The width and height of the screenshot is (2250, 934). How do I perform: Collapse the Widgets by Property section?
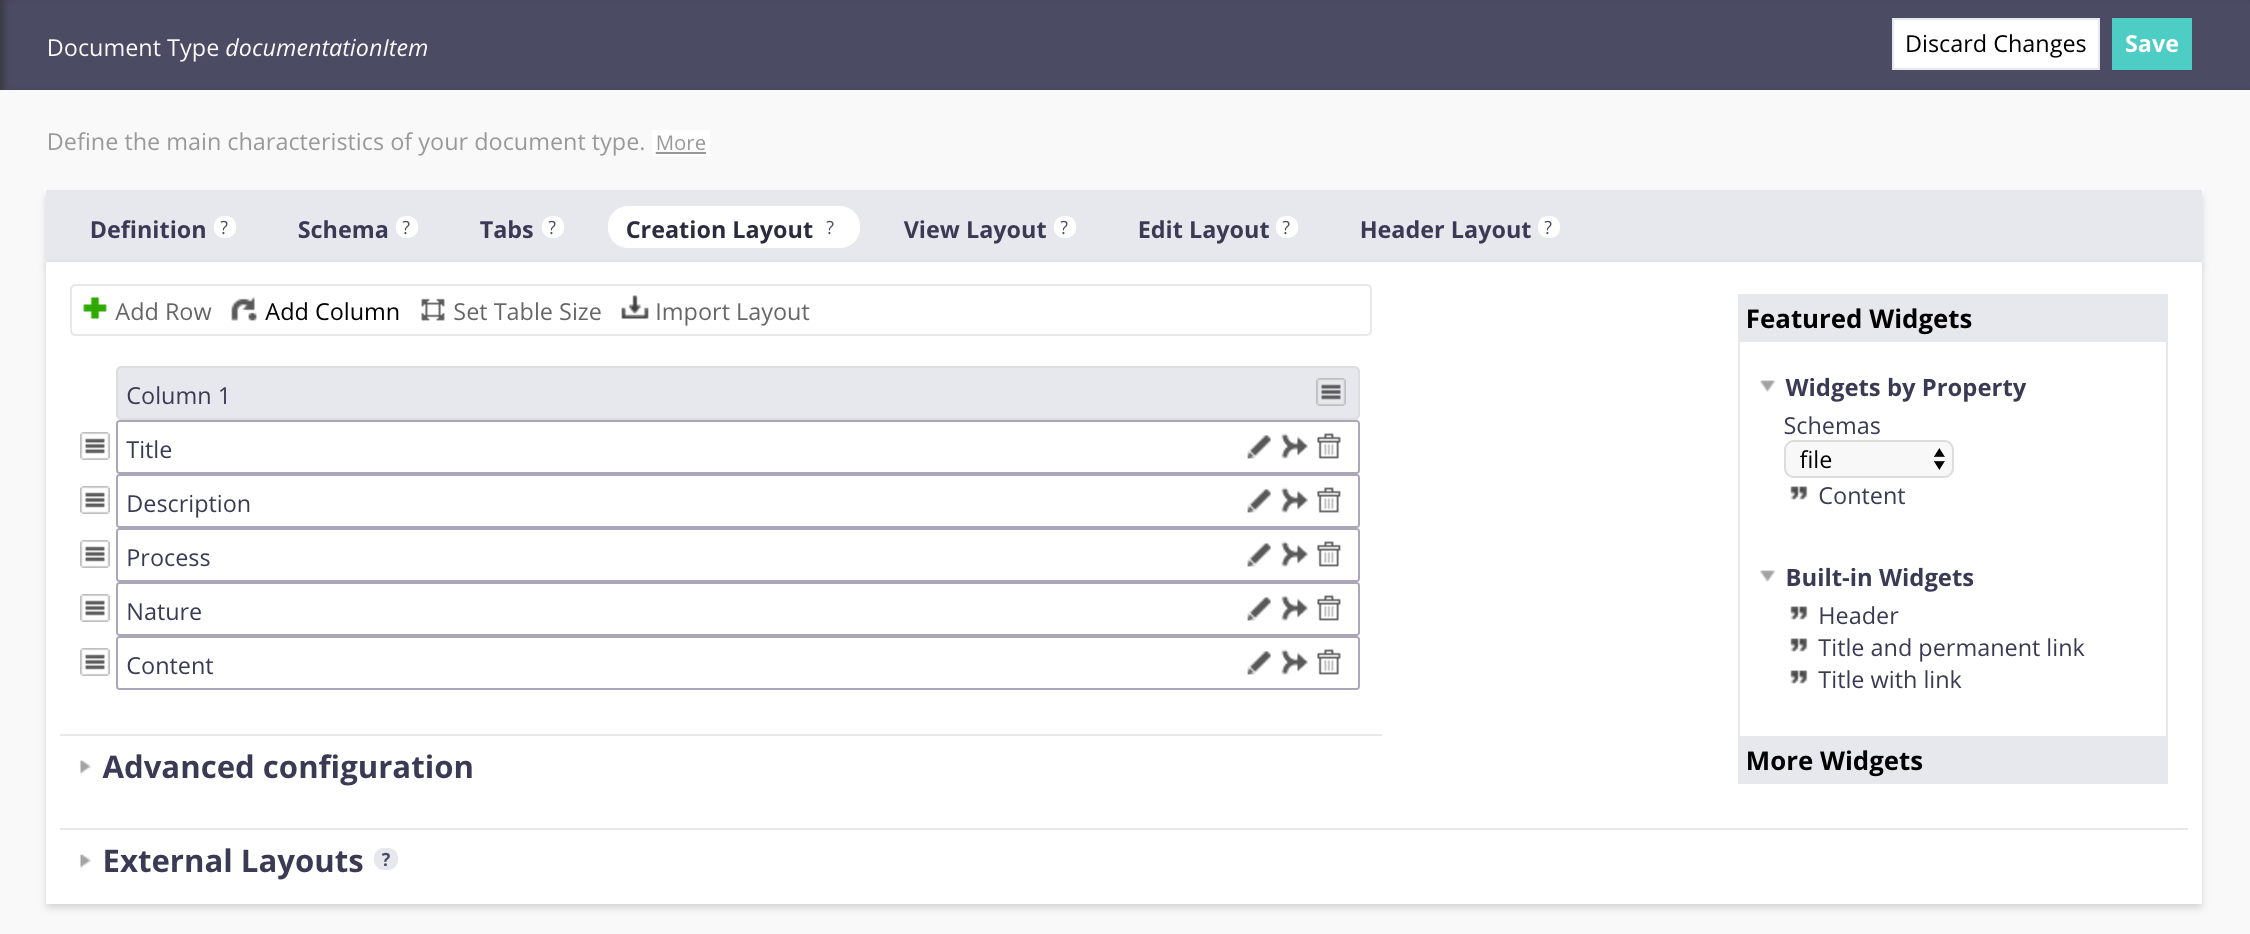pyautogui.click(x=1767, y=386)
